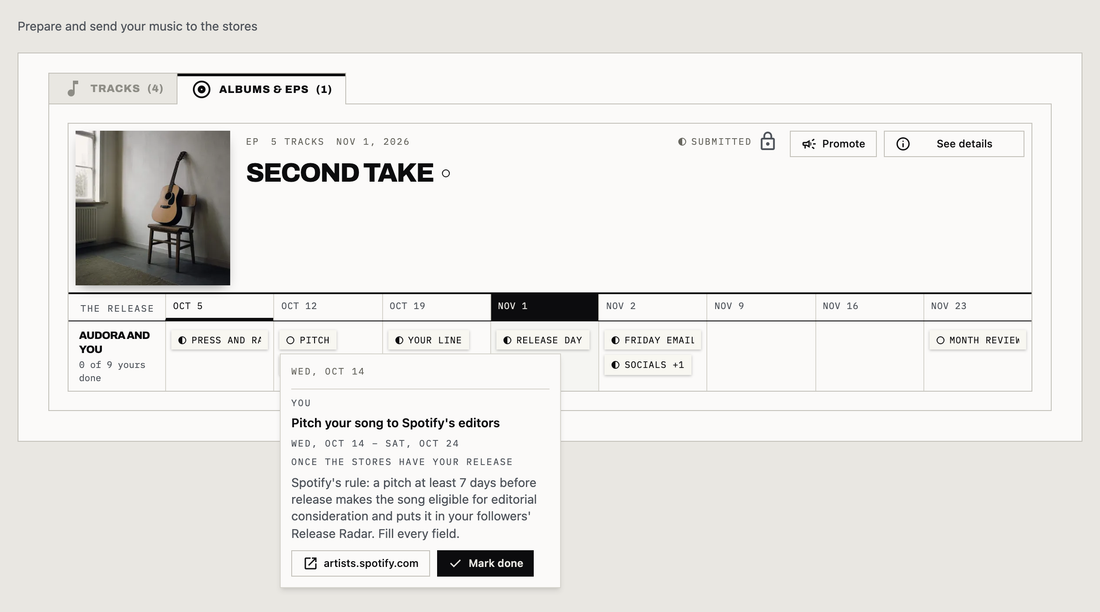The image size is (1100, 612).
Task: Click external link icon beside artists.spotify.com
Action: 310,564
